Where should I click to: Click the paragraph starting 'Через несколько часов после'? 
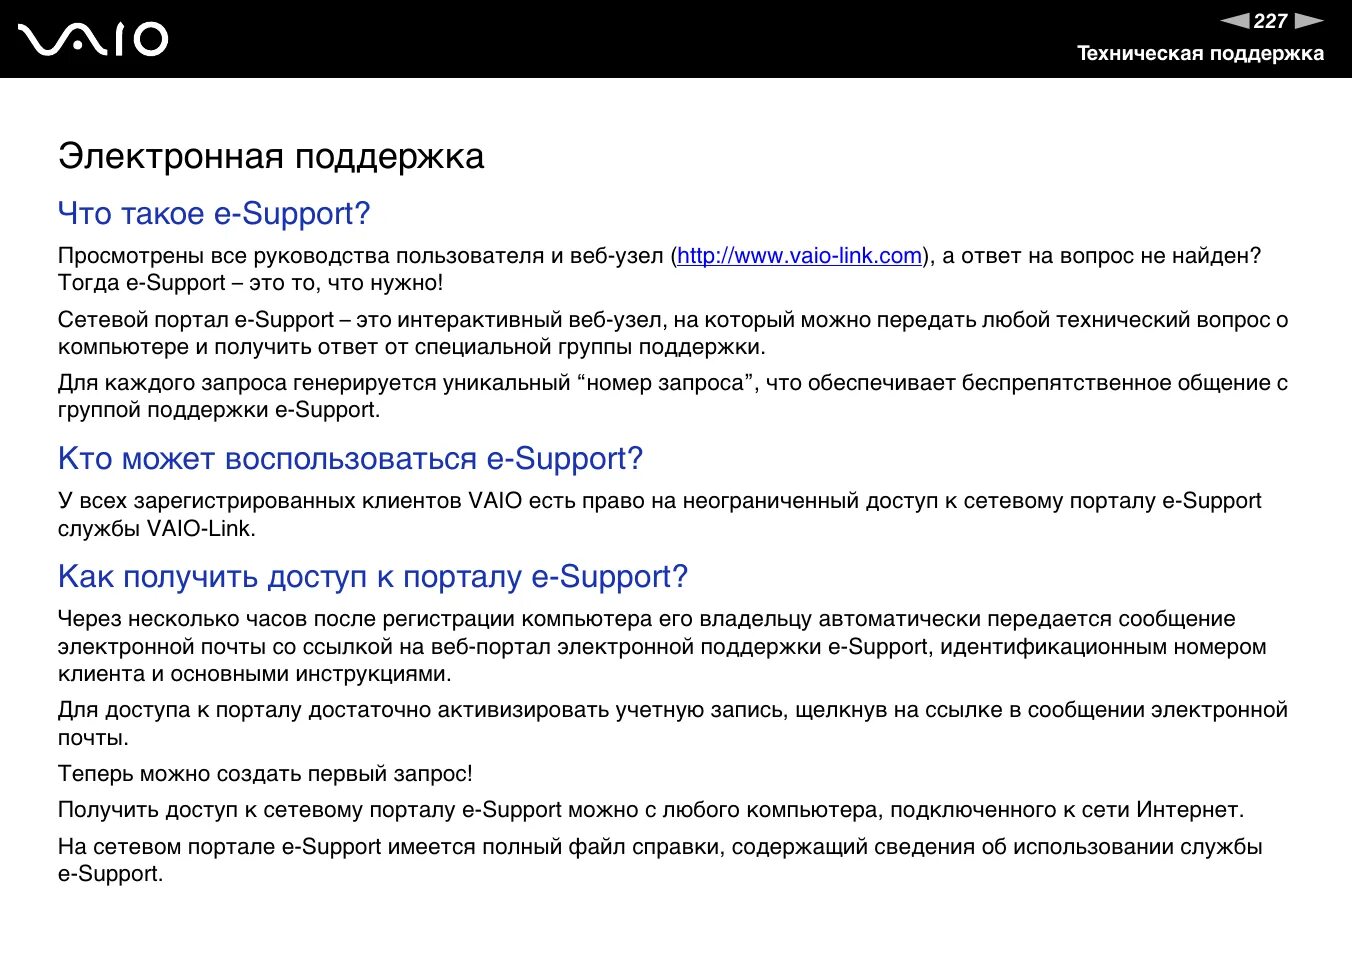click(662, 646)
